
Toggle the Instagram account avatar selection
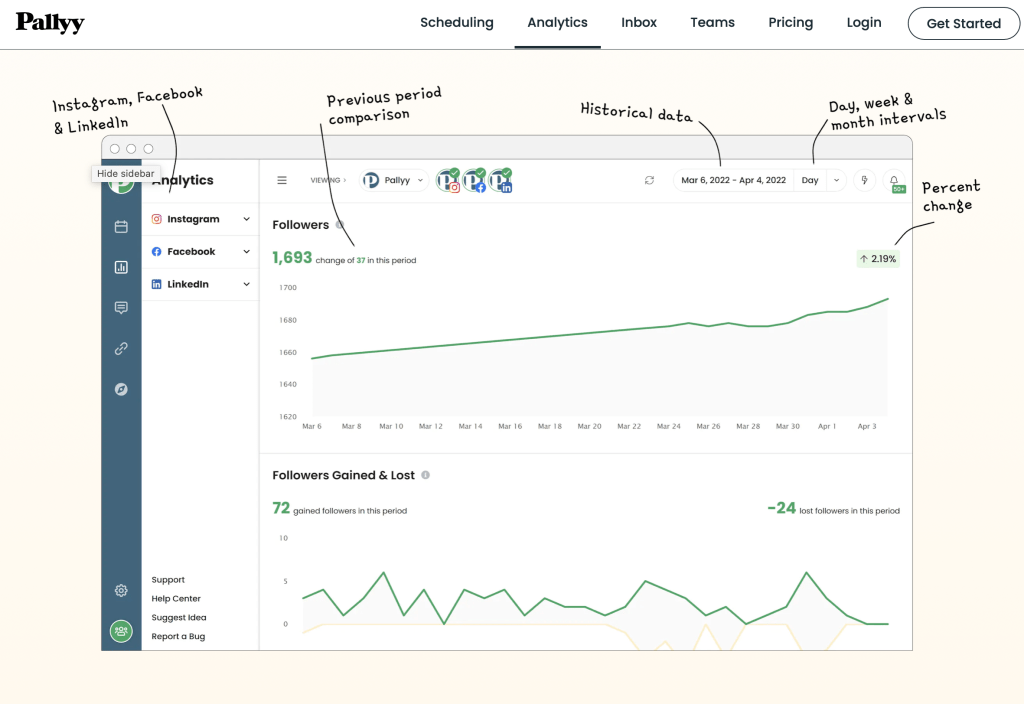449,181
